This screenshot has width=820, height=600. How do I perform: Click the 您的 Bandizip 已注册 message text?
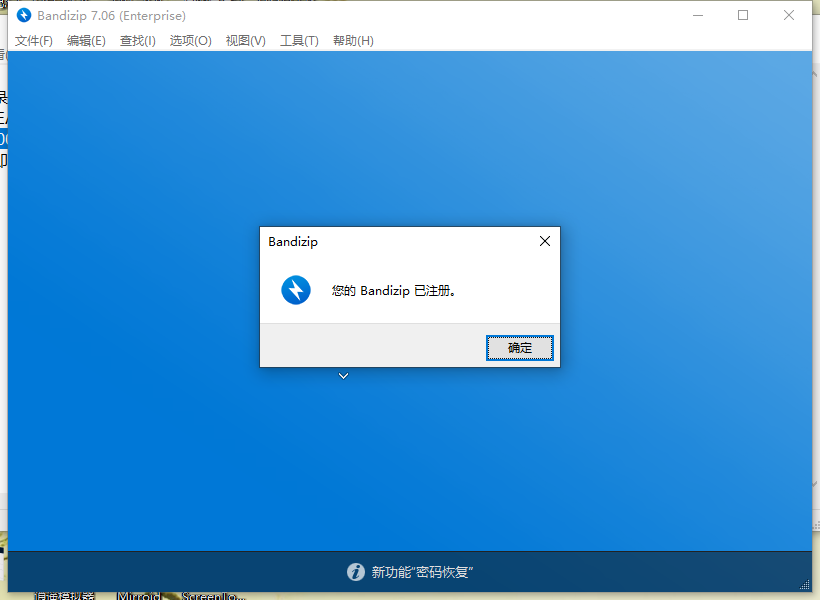point(393,291)
